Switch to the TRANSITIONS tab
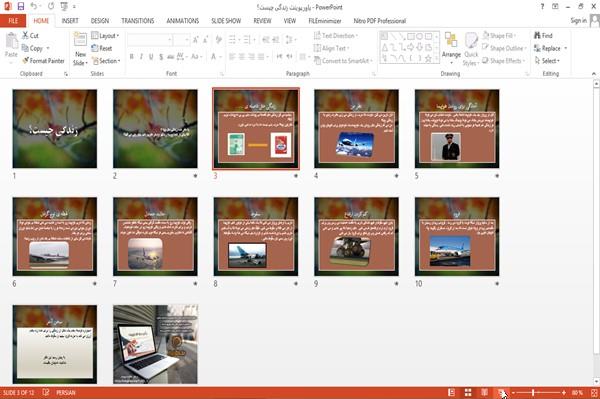 point(138,21)
